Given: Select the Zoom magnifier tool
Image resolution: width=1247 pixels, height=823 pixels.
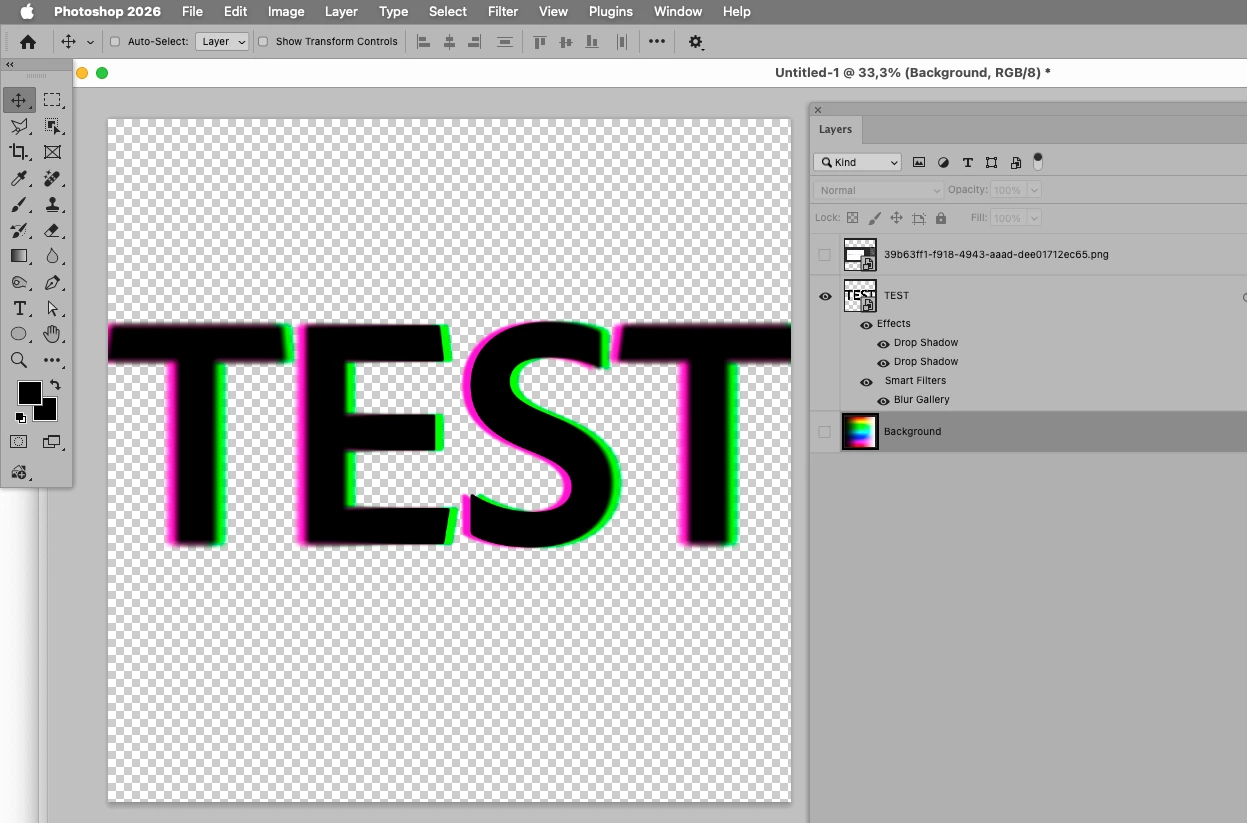Looking at the screenshot, I should click(x=19, y=360).
